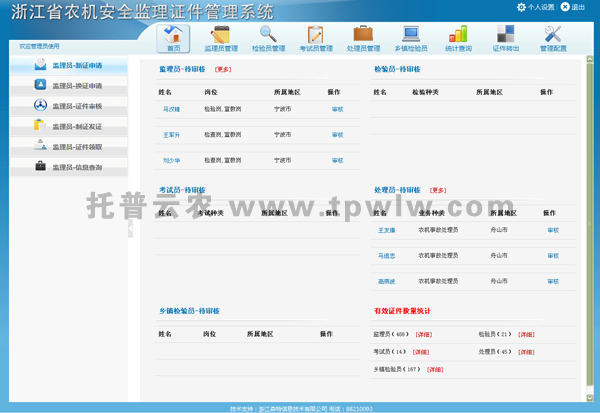Open 管理配置 tools icon
The image size is (600, 413).
(x=553, y=38)
